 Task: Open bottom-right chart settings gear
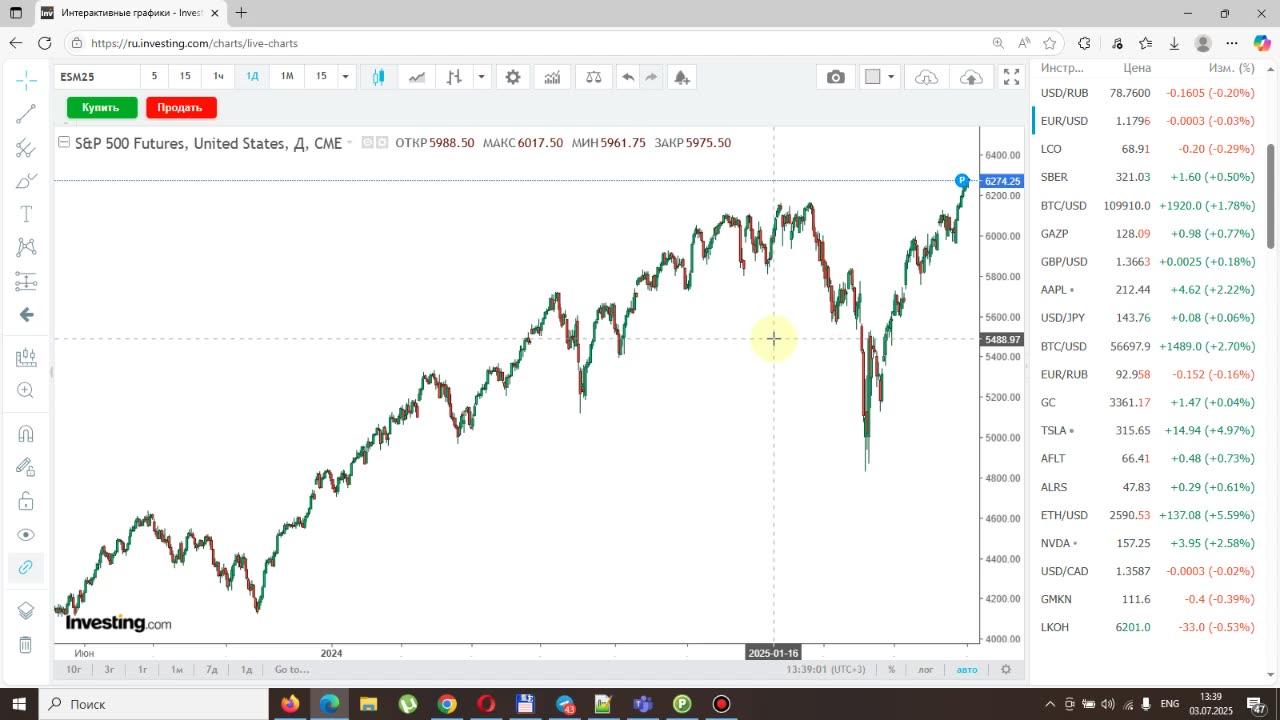coord(1006,670)
